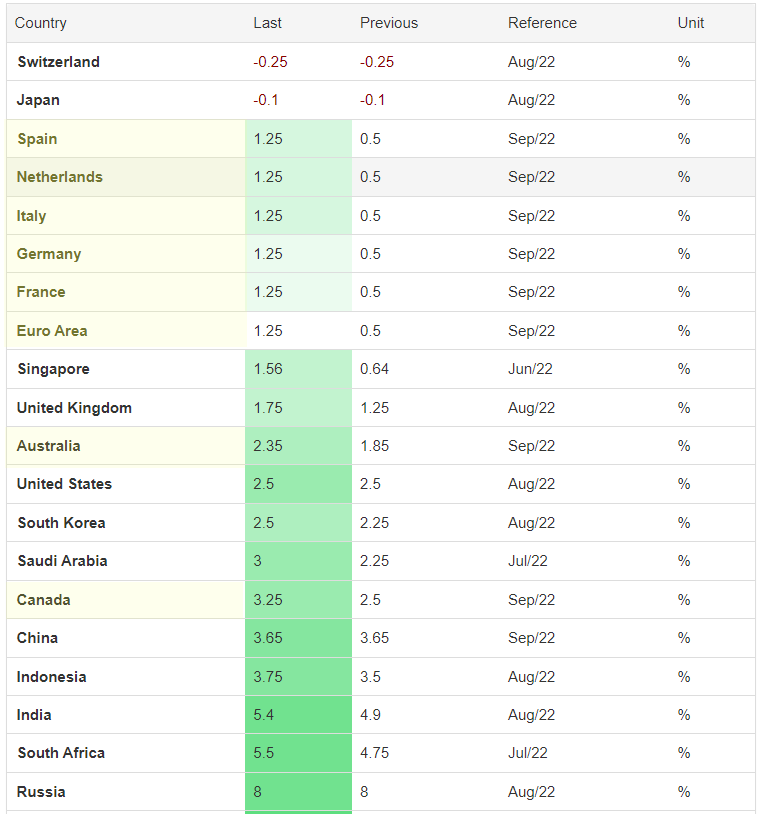Click the Singapore country name
The height and width of the screenshot is (814, 758).
(53, 369)
